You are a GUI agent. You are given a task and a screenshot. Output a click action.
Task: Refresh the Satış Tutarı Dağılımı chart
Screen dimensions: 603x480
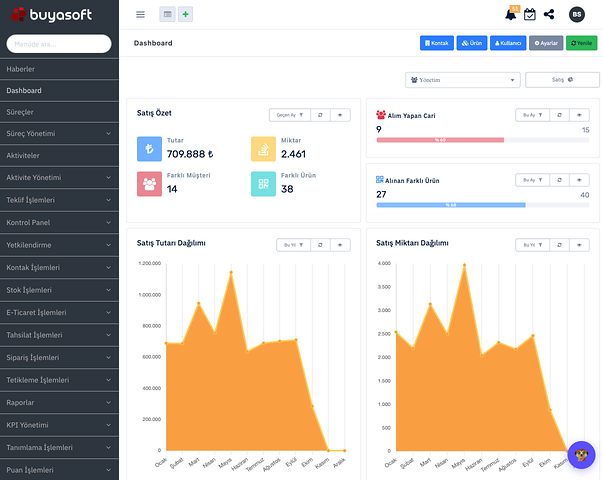click(x=320, y=245)
